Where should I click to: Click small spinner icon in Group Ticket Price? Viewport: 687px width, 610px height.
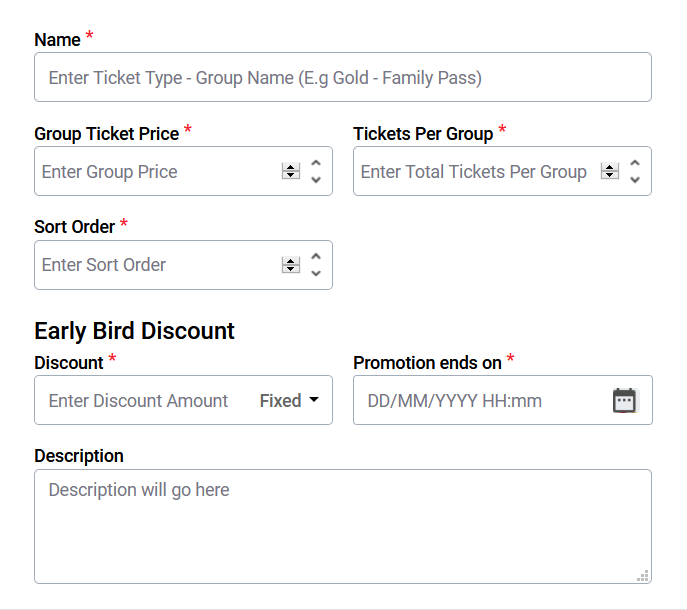point(290,171)
